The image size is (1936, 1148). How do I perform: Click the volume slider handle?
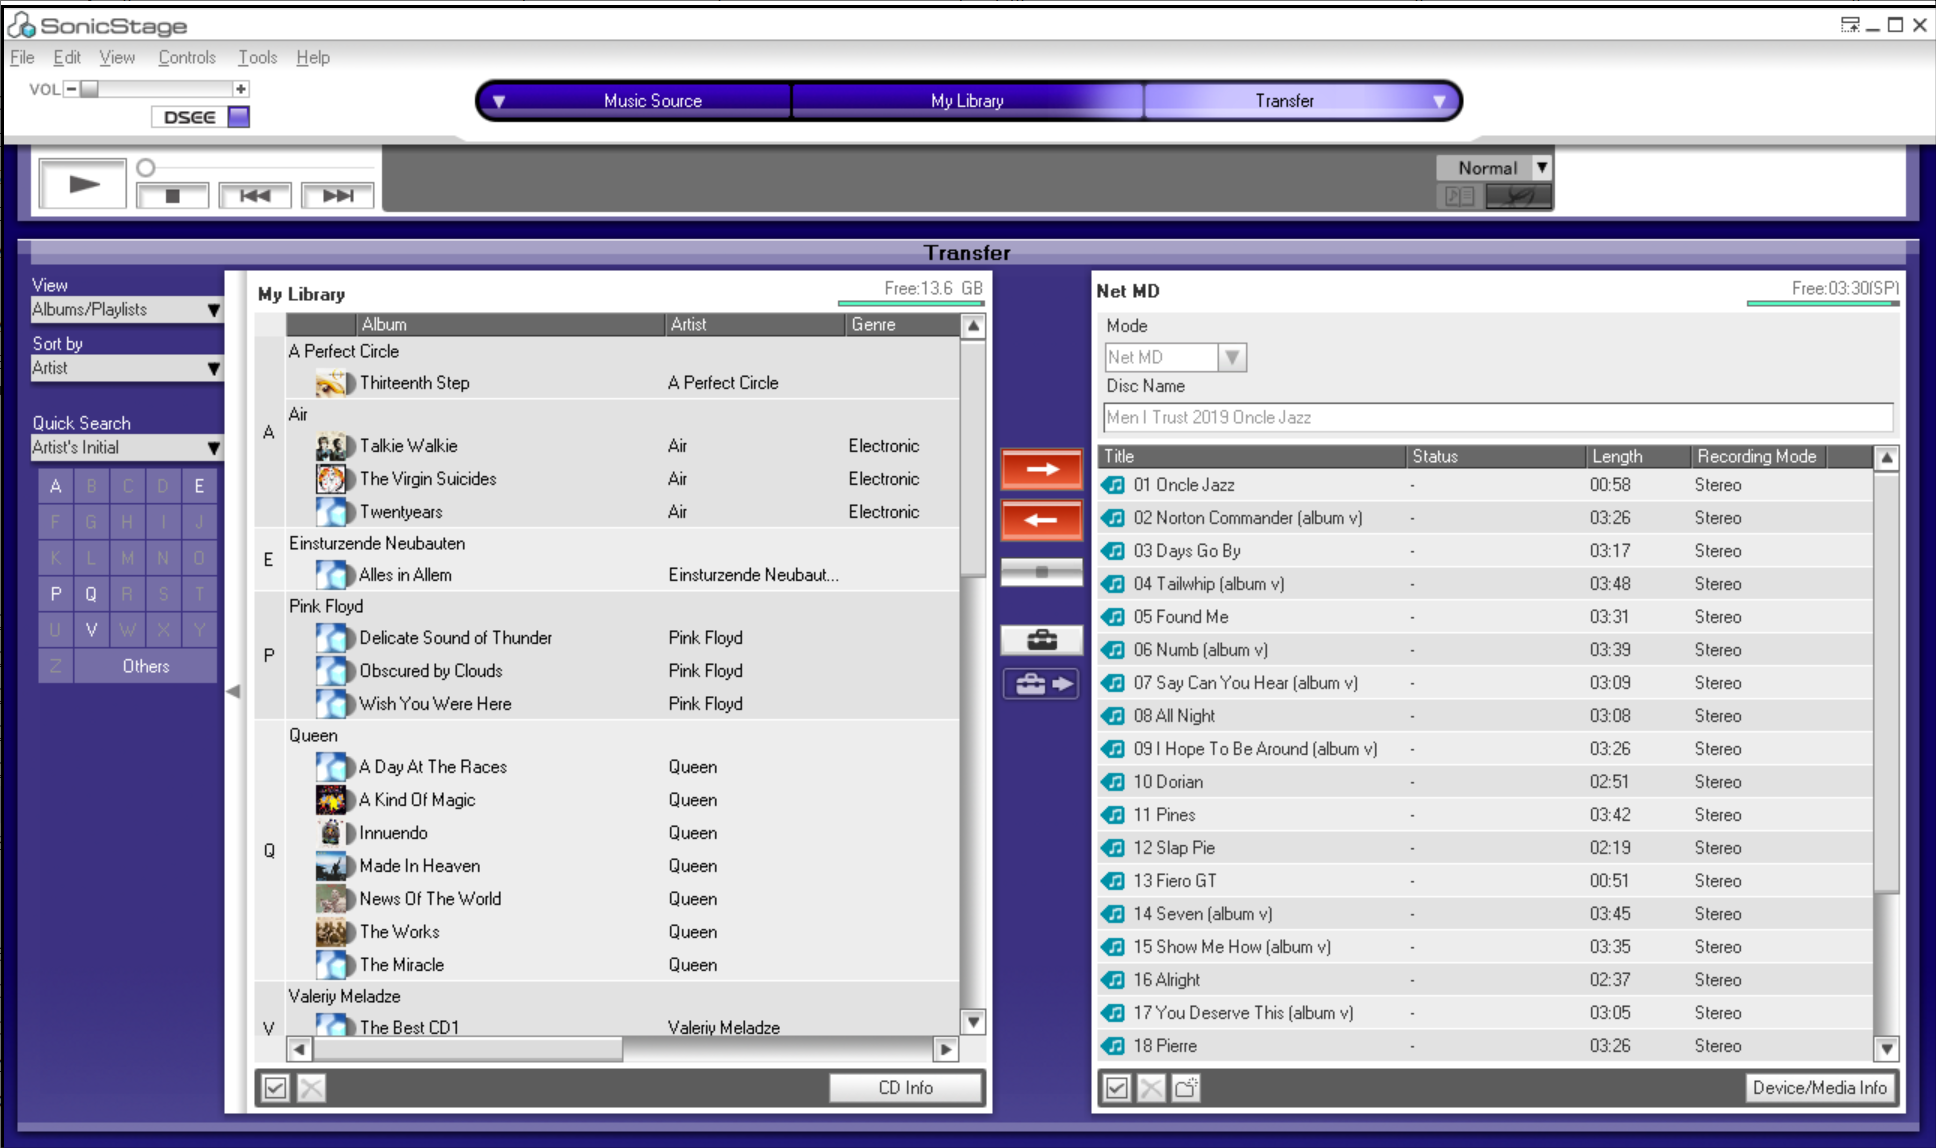click(90, 89)
